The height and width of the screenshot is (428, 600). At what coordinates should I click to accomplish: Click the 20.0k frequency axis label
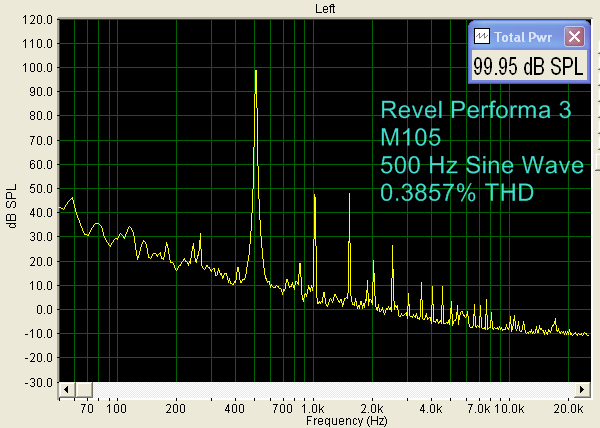(569, 409)
